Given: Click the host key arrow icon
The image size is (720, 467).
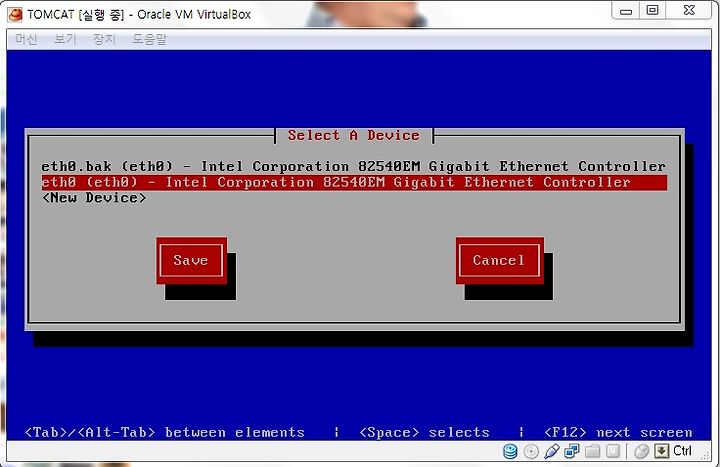Looking at the screenshot, I should tap(661, 451).
